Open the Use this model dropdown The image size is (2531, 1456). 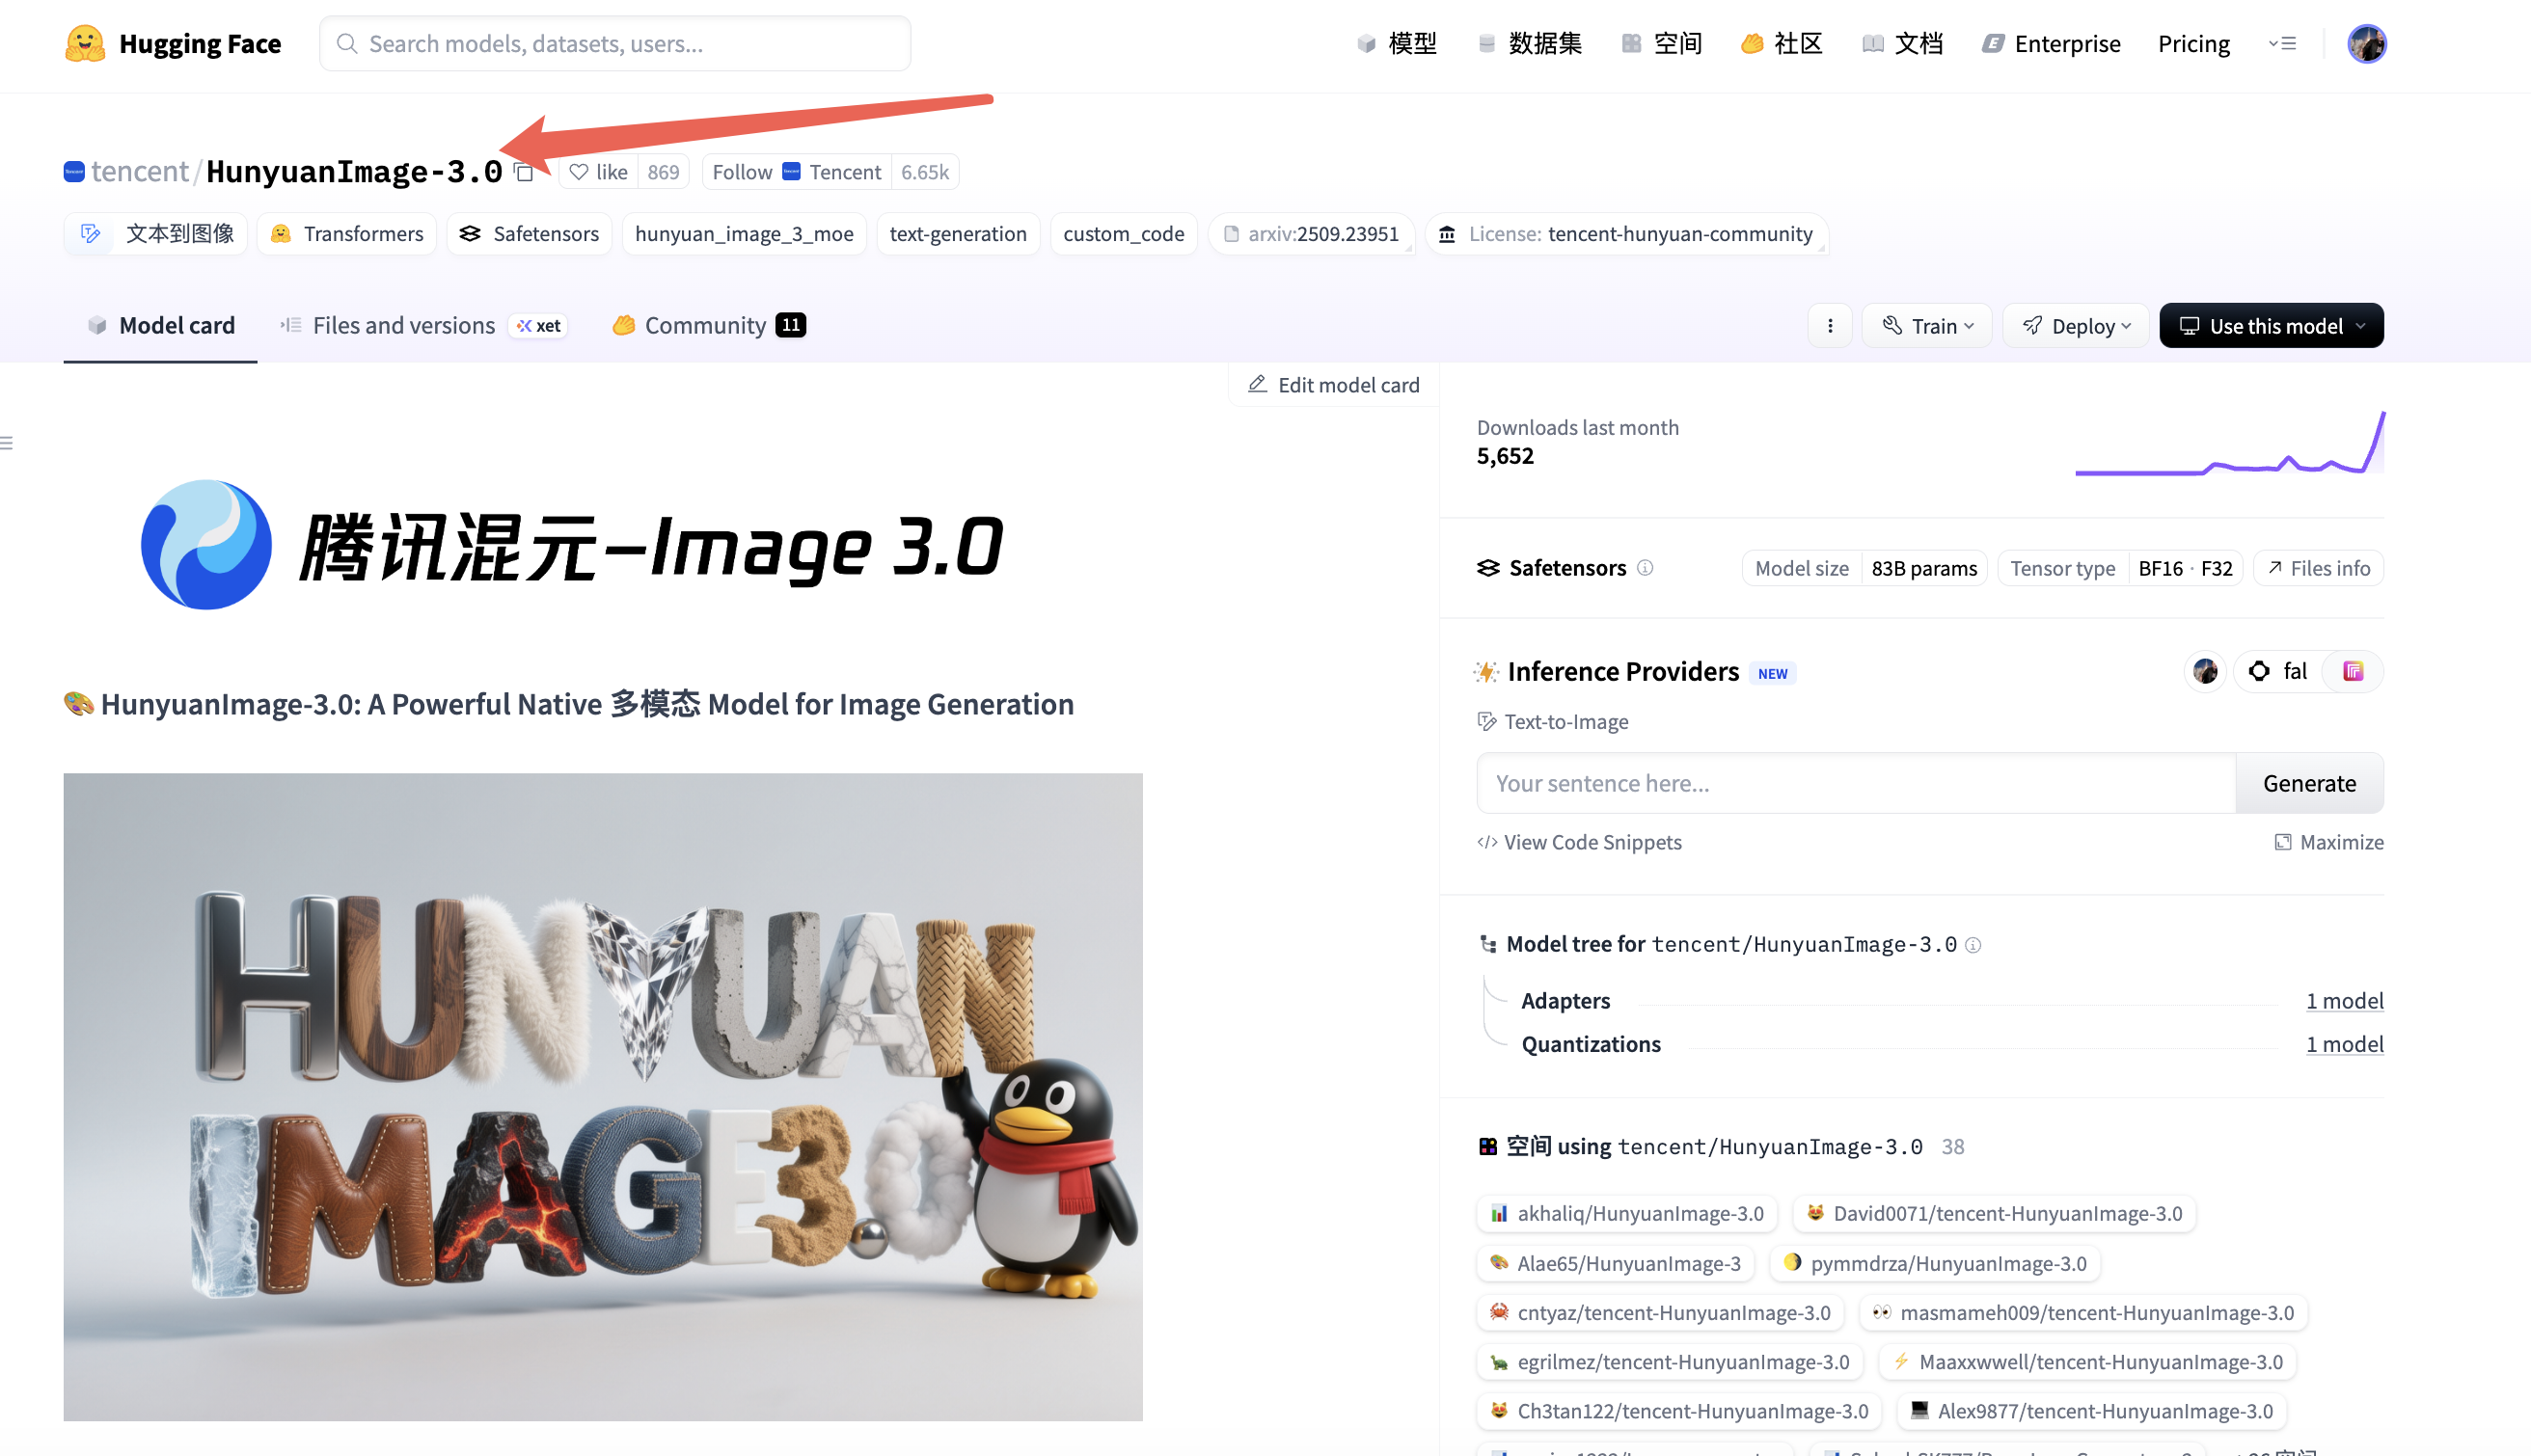(x=2270, y=326)
